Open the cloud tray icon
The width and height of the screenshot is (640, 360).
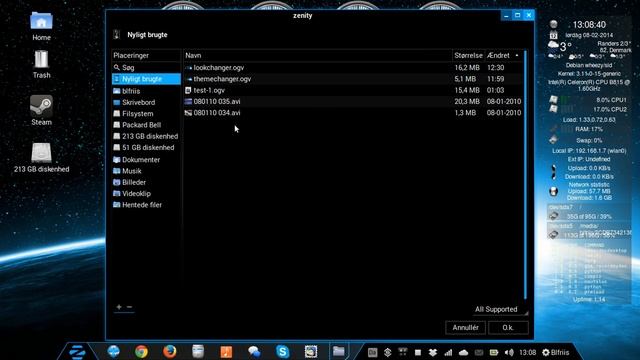tap(463, 352)
